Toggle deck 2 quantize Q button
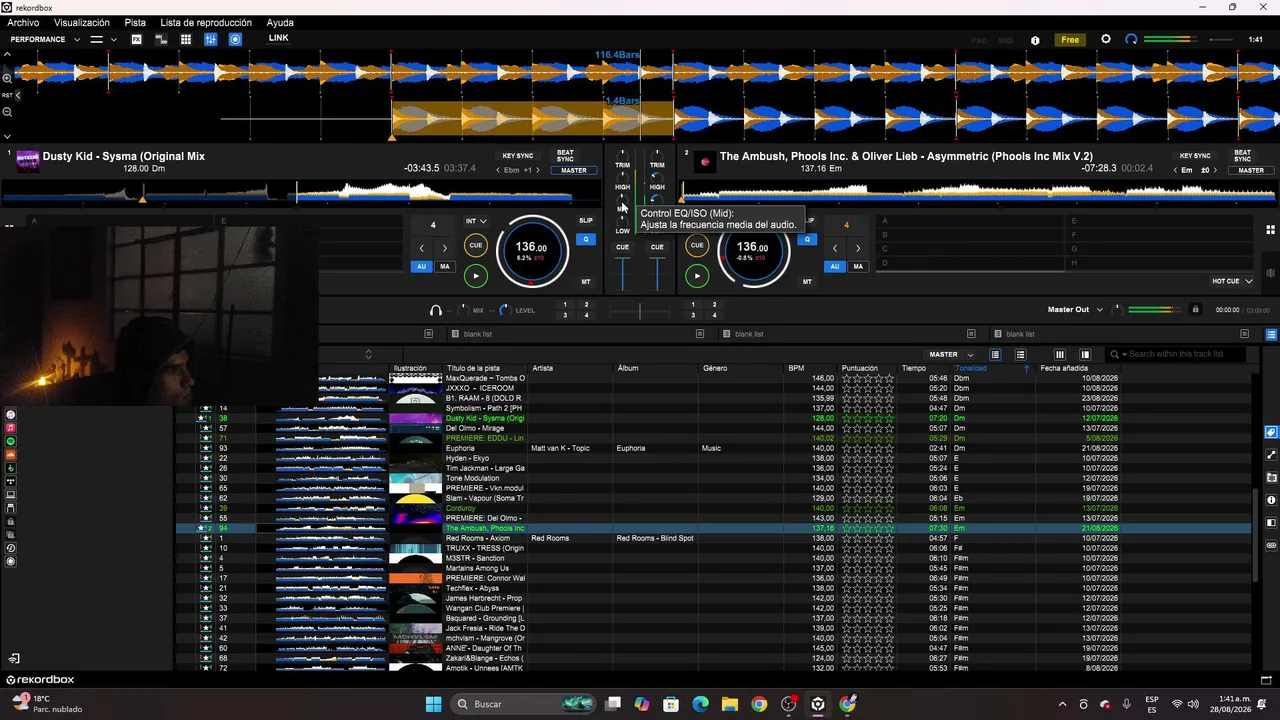The height and width of the screenshot is (720, 1280). pos(807,239)
